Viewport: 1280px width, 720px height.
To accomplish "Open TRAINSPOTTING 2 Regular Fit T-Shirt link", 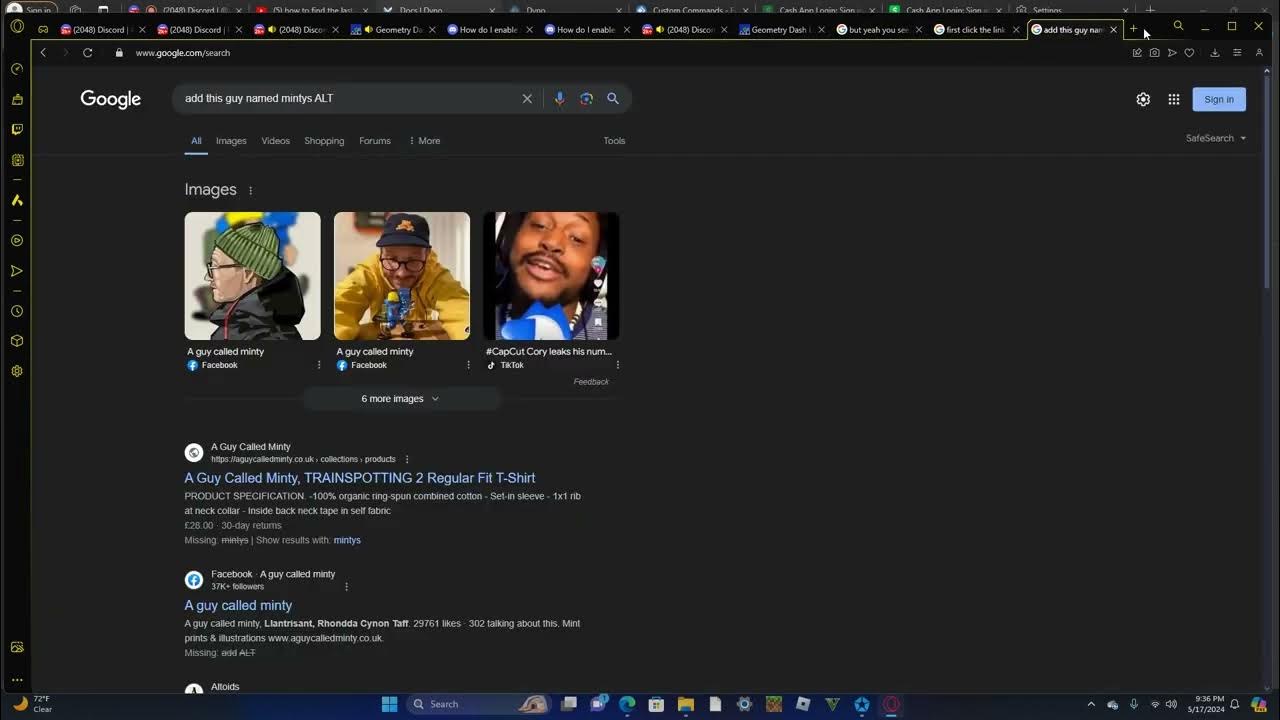I will pyautogui.click(x=360, y=478).
